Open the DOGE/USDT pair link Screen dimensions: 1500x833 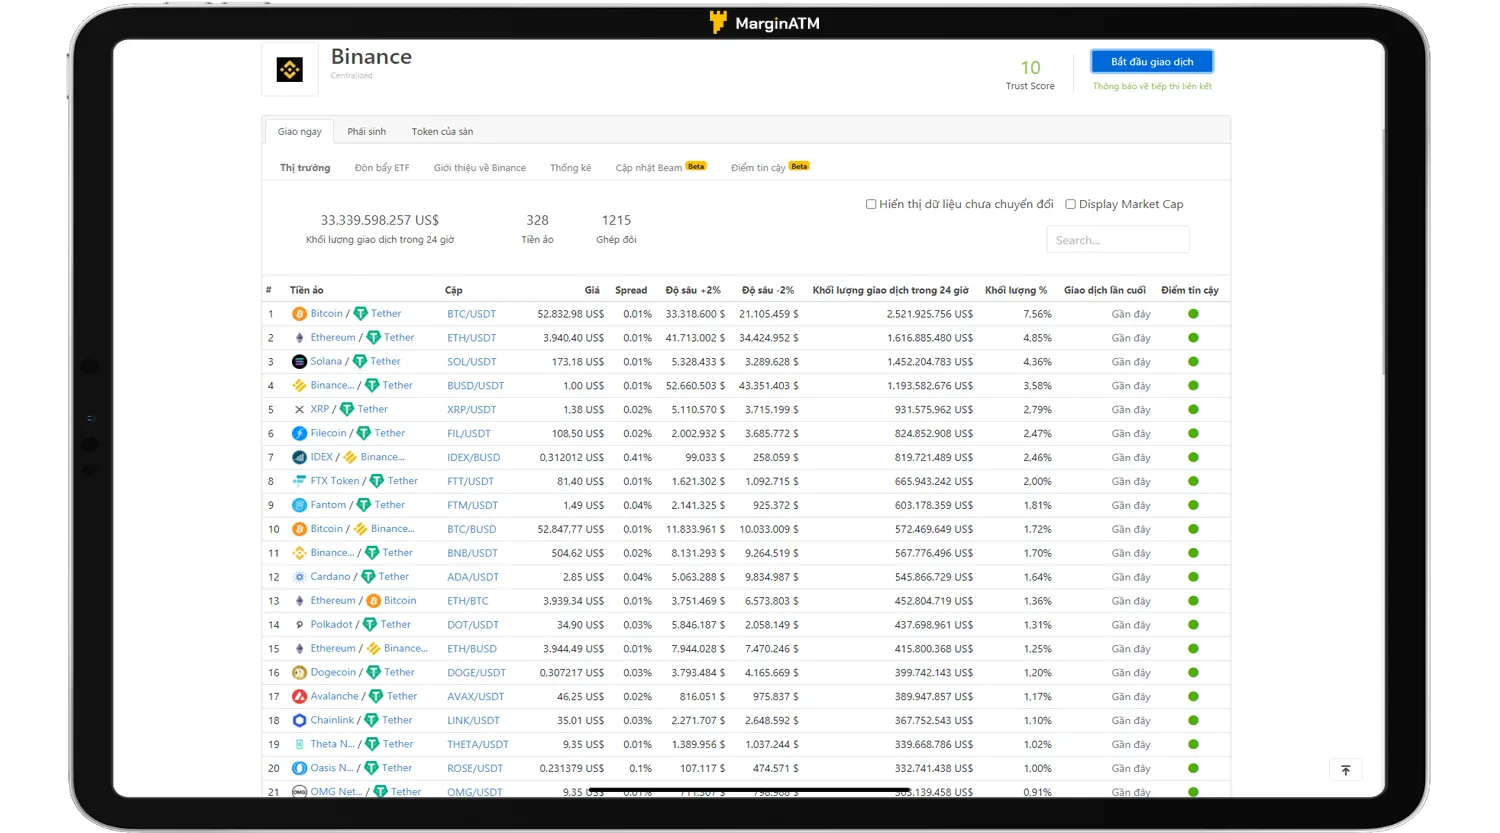pyautogui.click(x=476, y=673)
